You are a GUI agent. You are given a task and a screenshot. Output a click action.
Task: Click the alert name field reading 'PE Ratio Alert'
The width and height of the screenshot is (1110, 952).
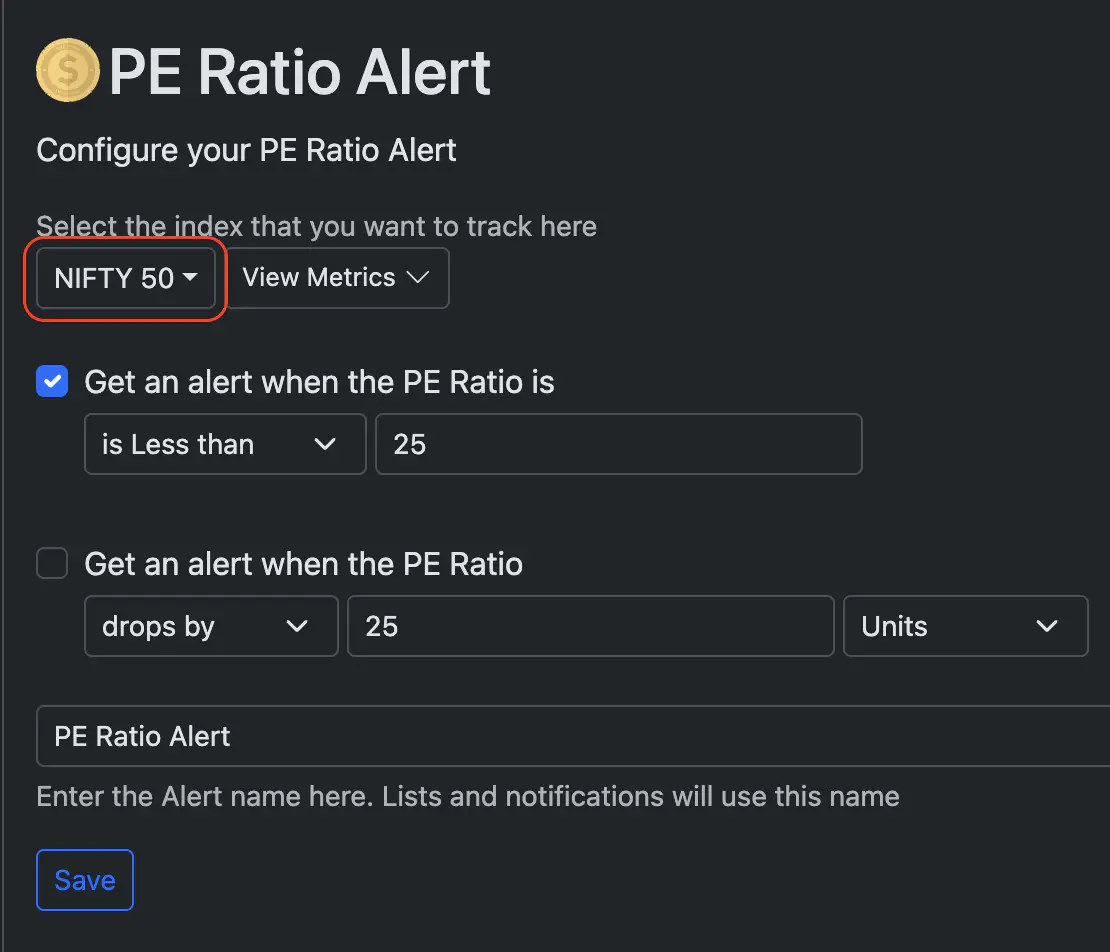[573, 736]
